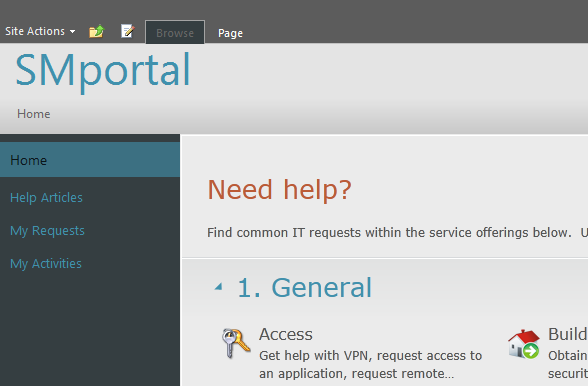Click the 'Get help with VPN' description text
This screenshot has width=588, height=386.
(370, 364)
